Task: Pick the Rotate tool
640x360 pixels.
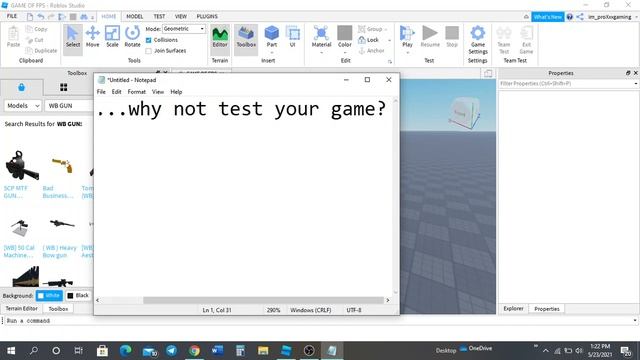Action: point(132,37)
